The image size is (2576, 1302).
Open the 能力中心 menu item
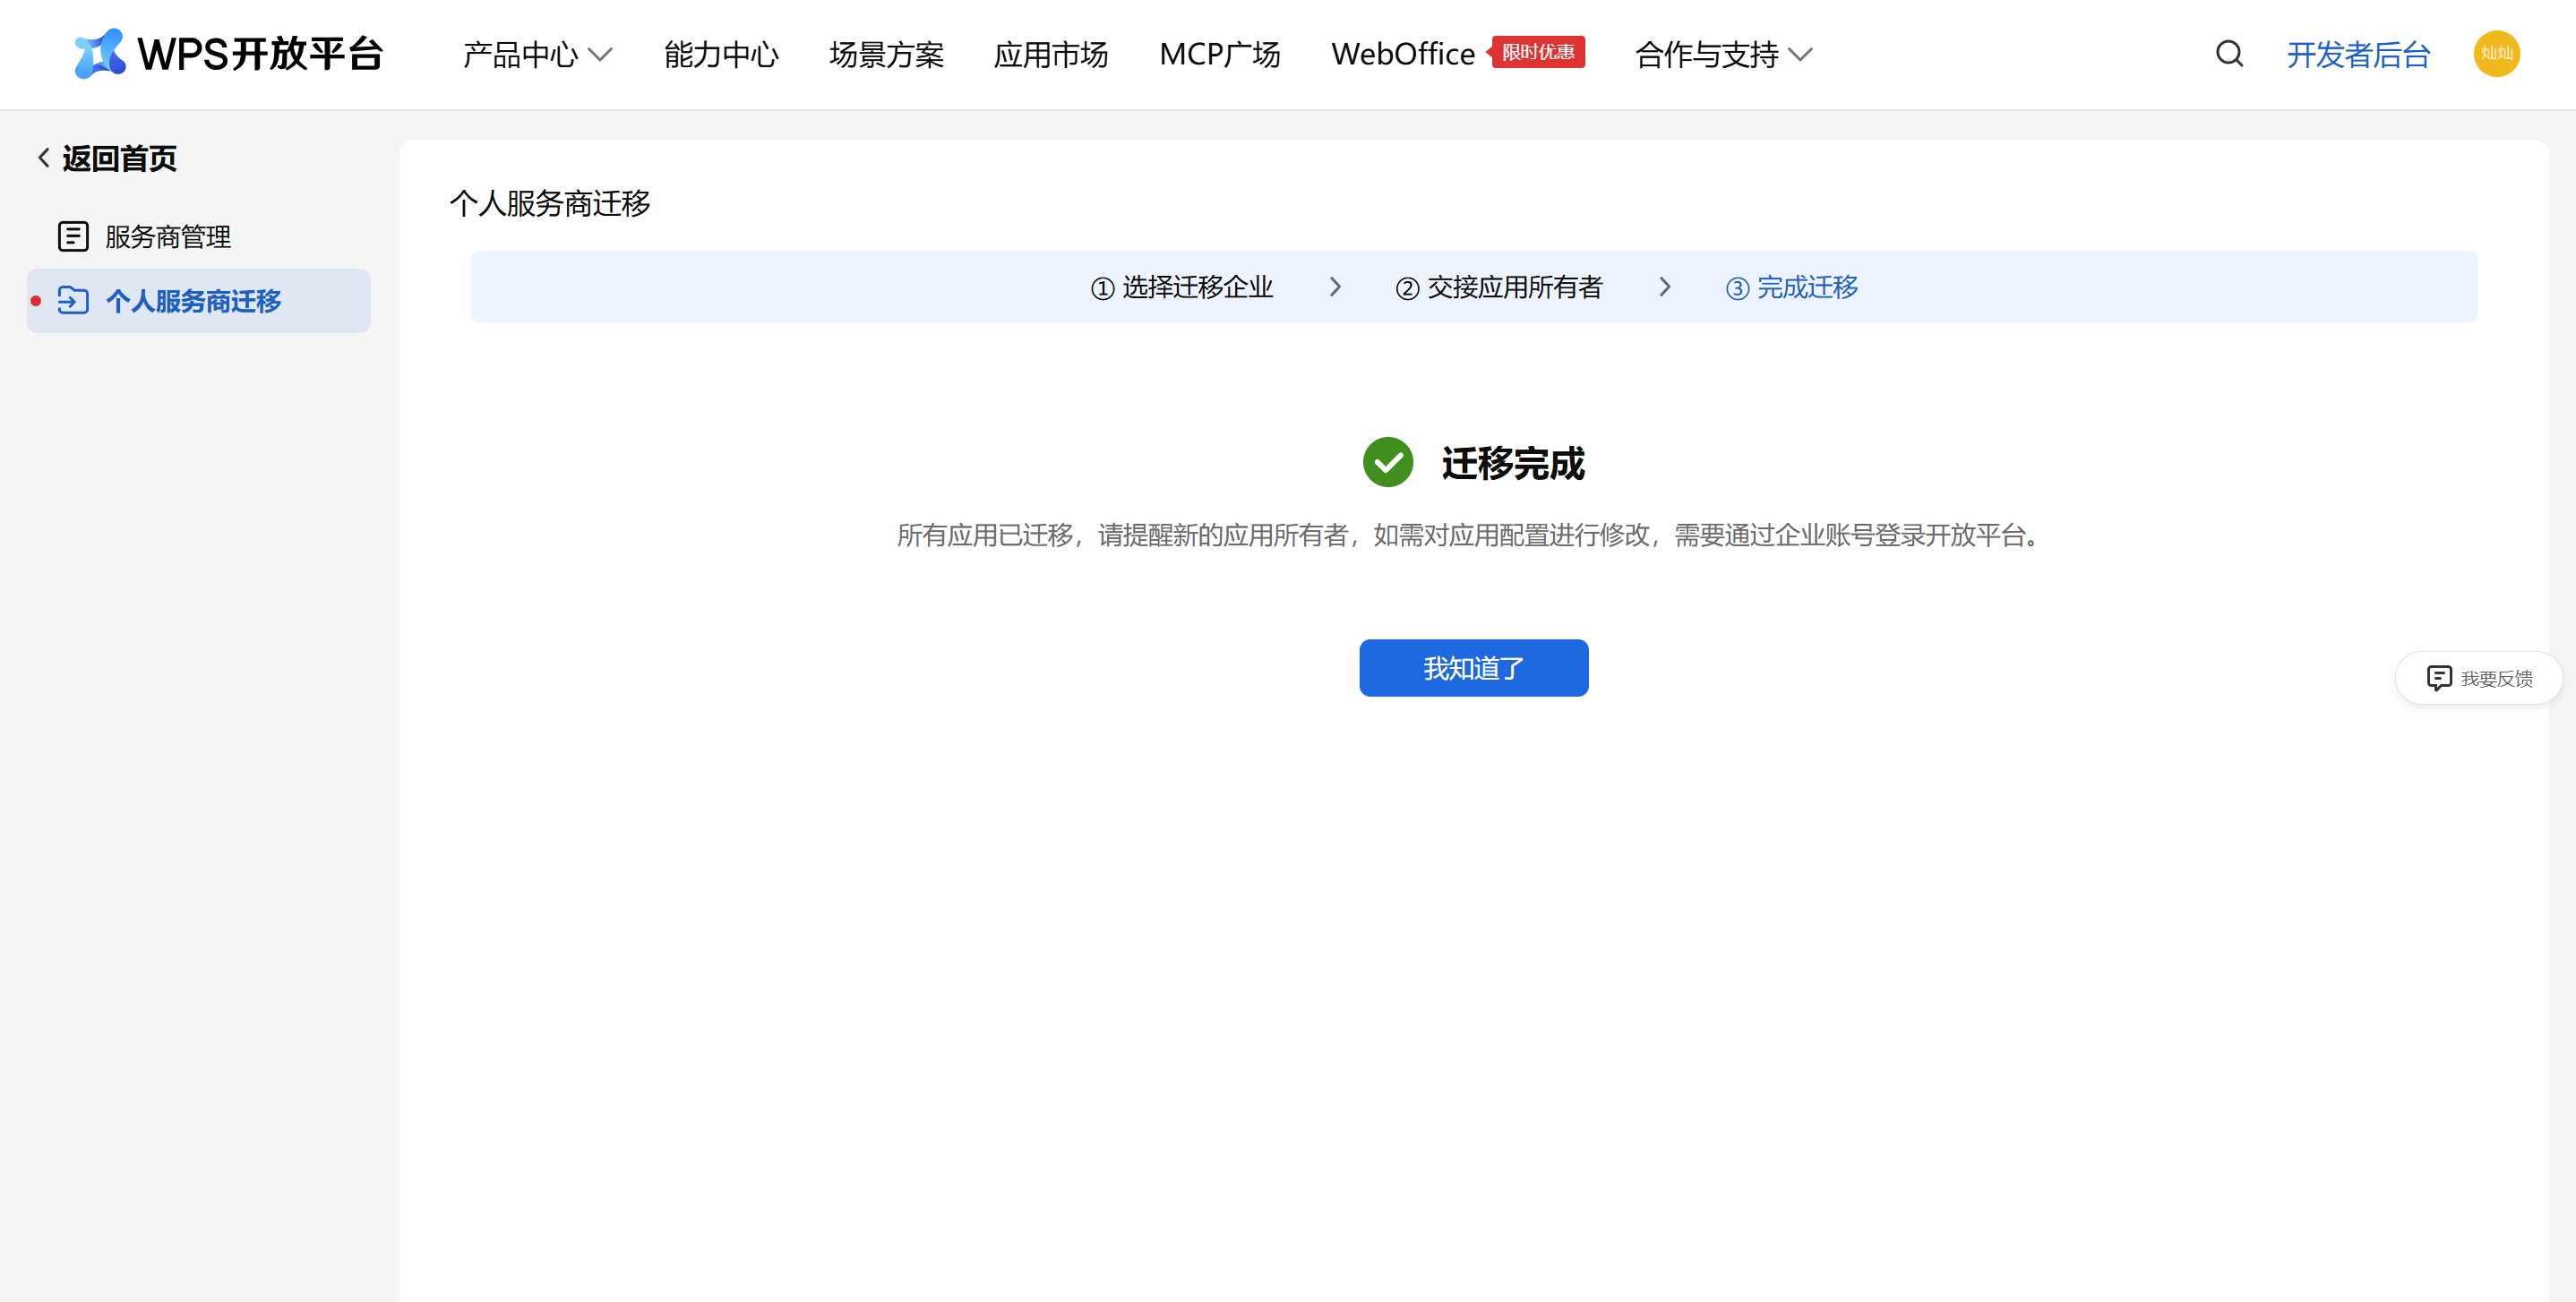coord(721,54)
